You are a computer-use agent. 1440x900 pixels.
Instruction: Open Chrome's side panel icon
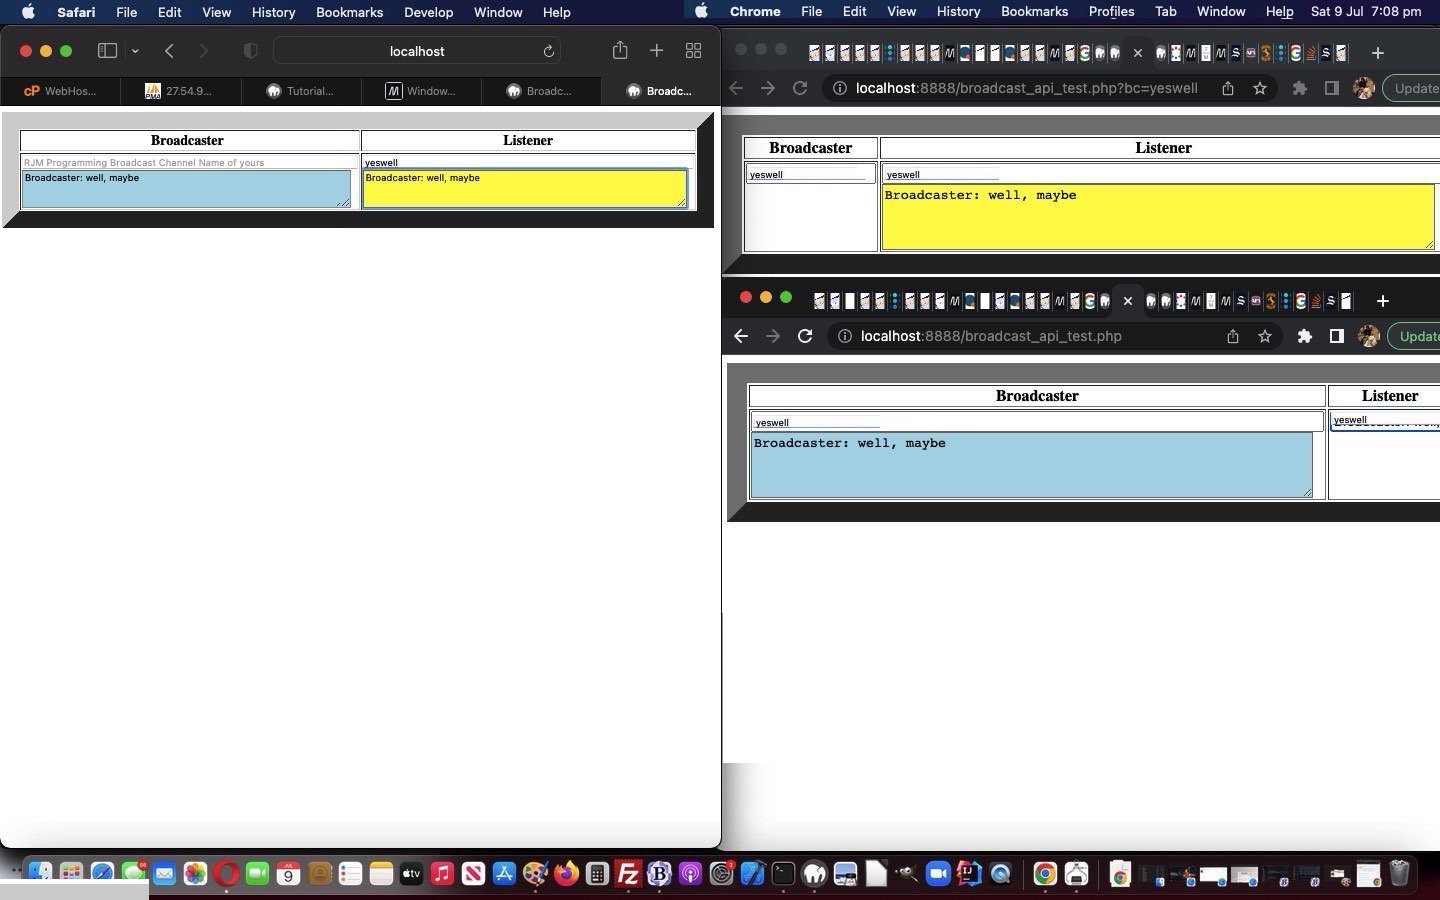(x=1331, y=88)
